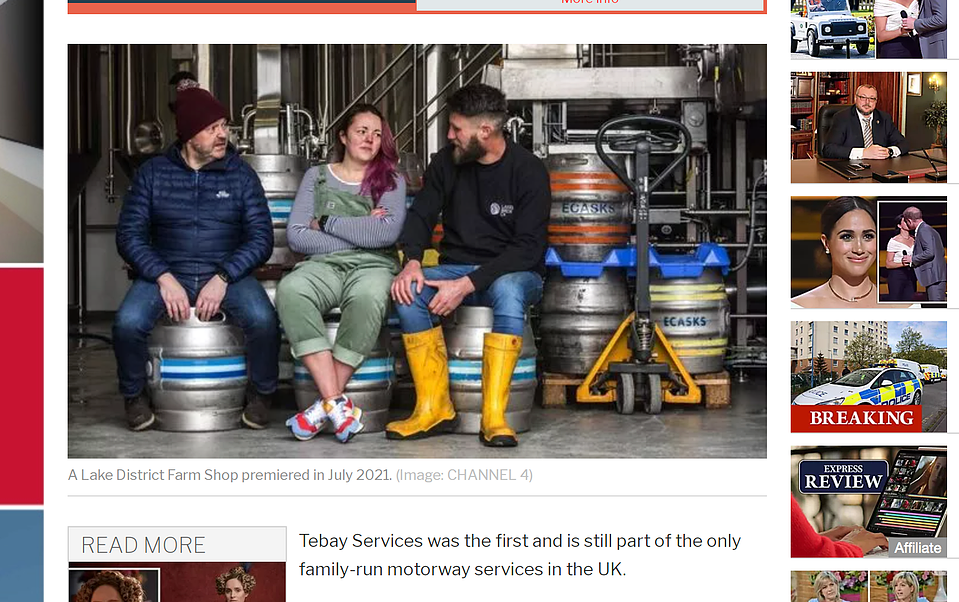Image resolution: width=959 pixels, height=602 pixels.
Task: Open the white Land Rover sidebar thumbnail
Action: (832, 29)
